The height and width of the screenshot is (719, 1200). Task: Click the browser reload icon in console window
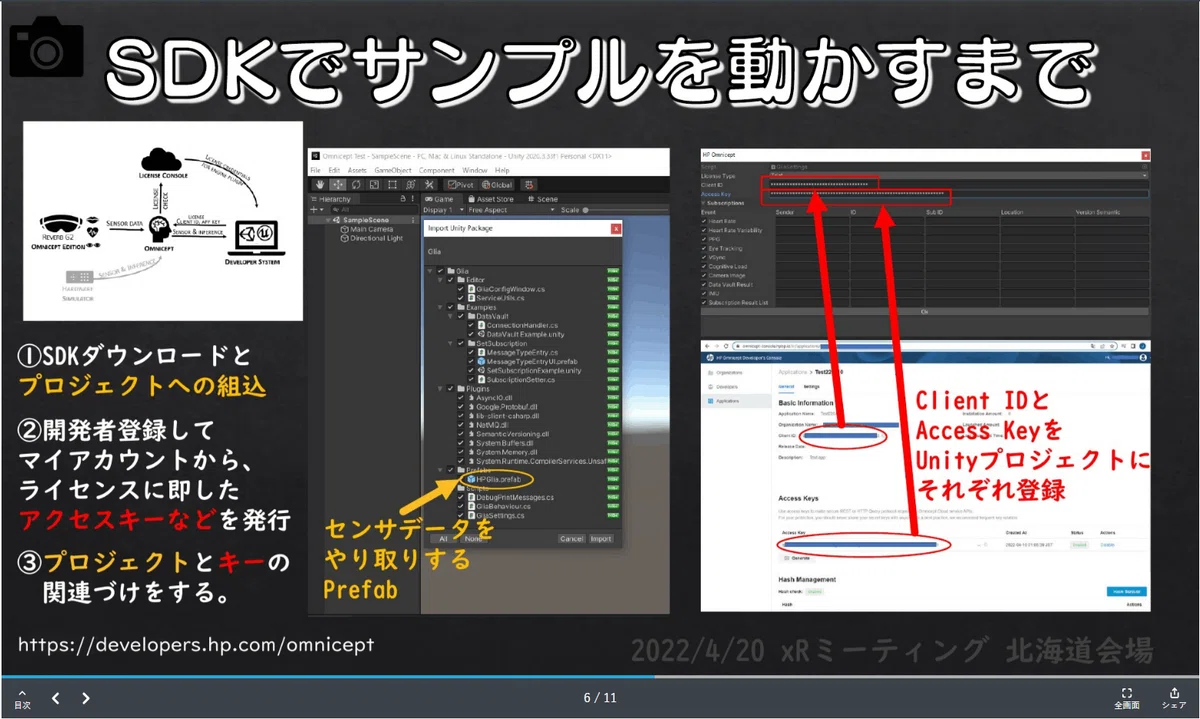(x=726, y=346)
